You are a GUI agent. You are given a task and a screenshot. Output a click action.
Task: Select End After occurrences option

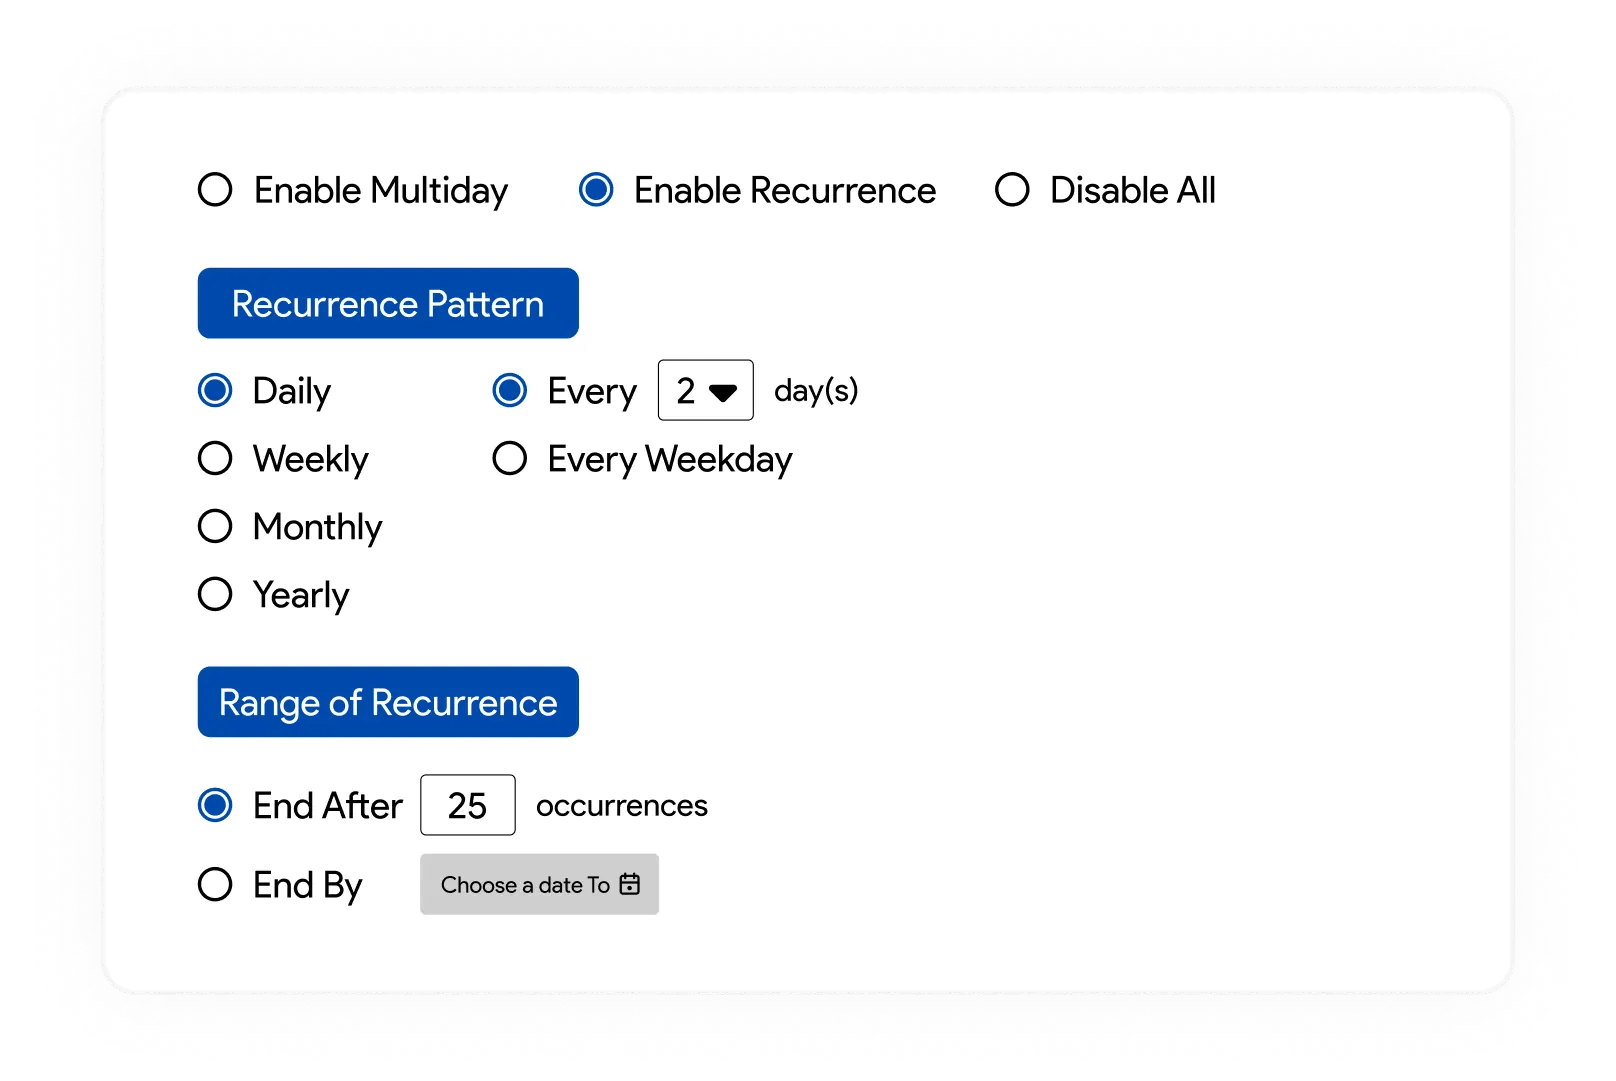[215, 805]
